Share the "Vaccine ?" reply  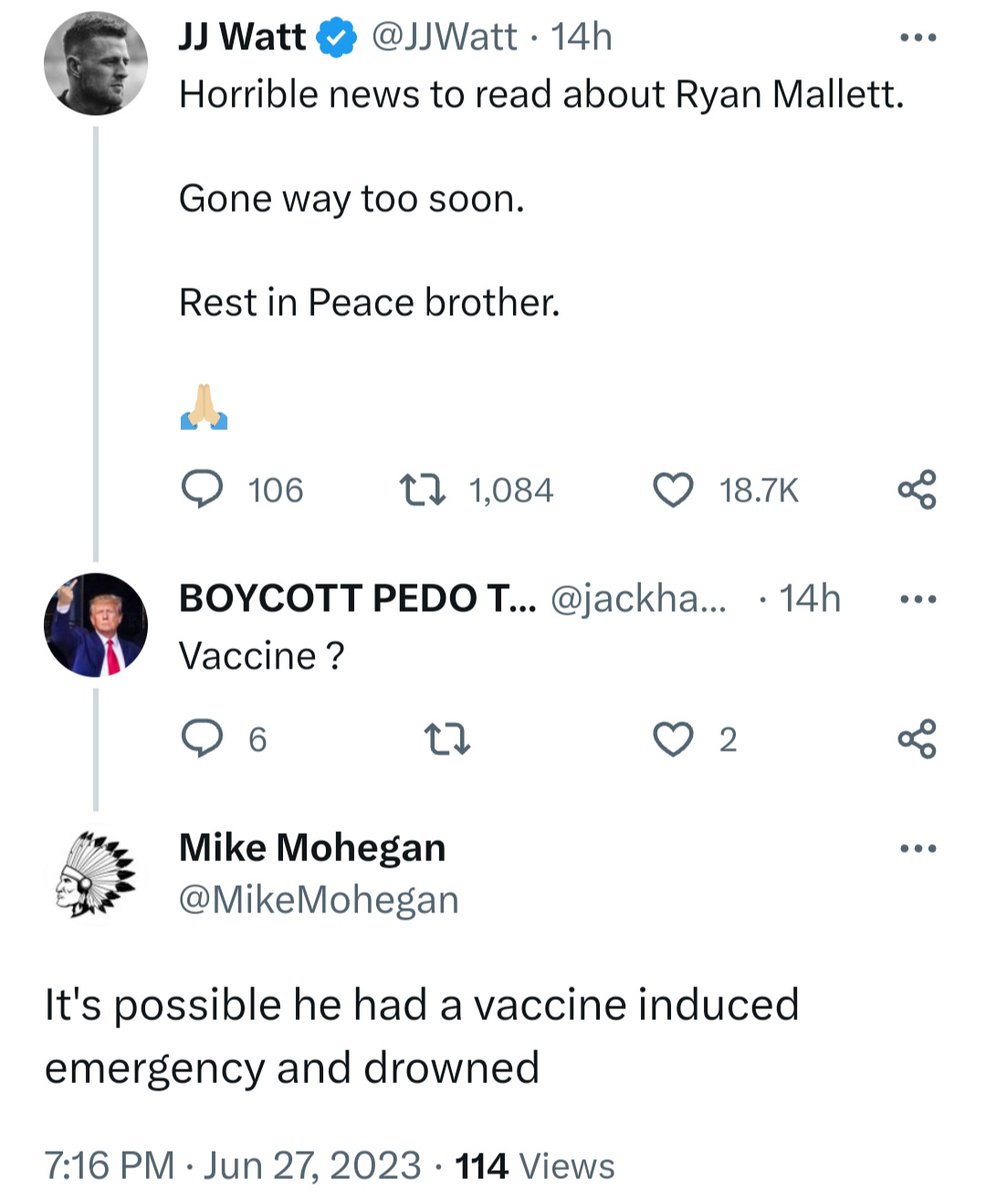pyautogui.click(x=917, y=739)
